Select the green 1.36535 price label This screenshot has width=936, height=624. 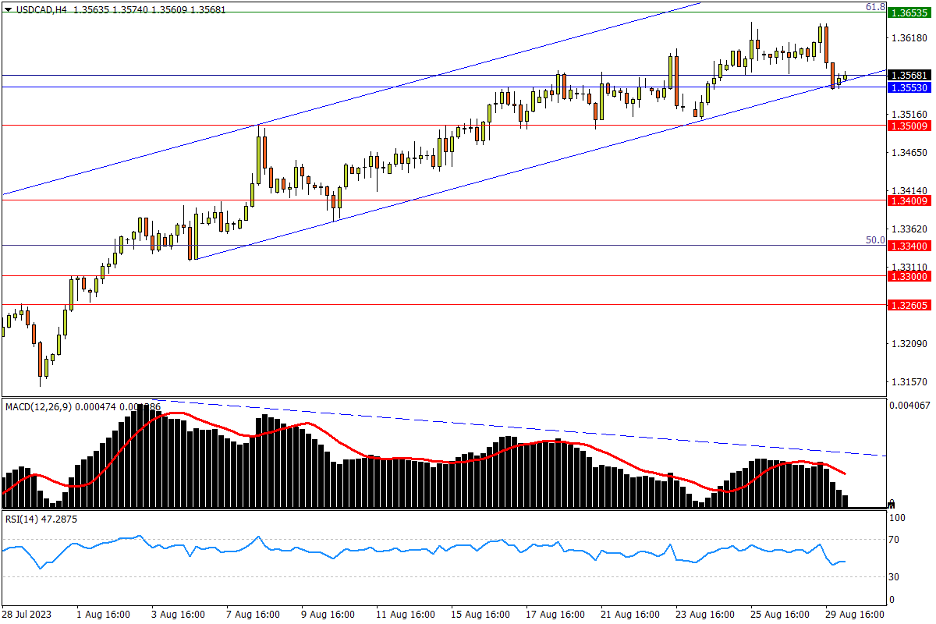pyautogui.click(x=910, y=14)
